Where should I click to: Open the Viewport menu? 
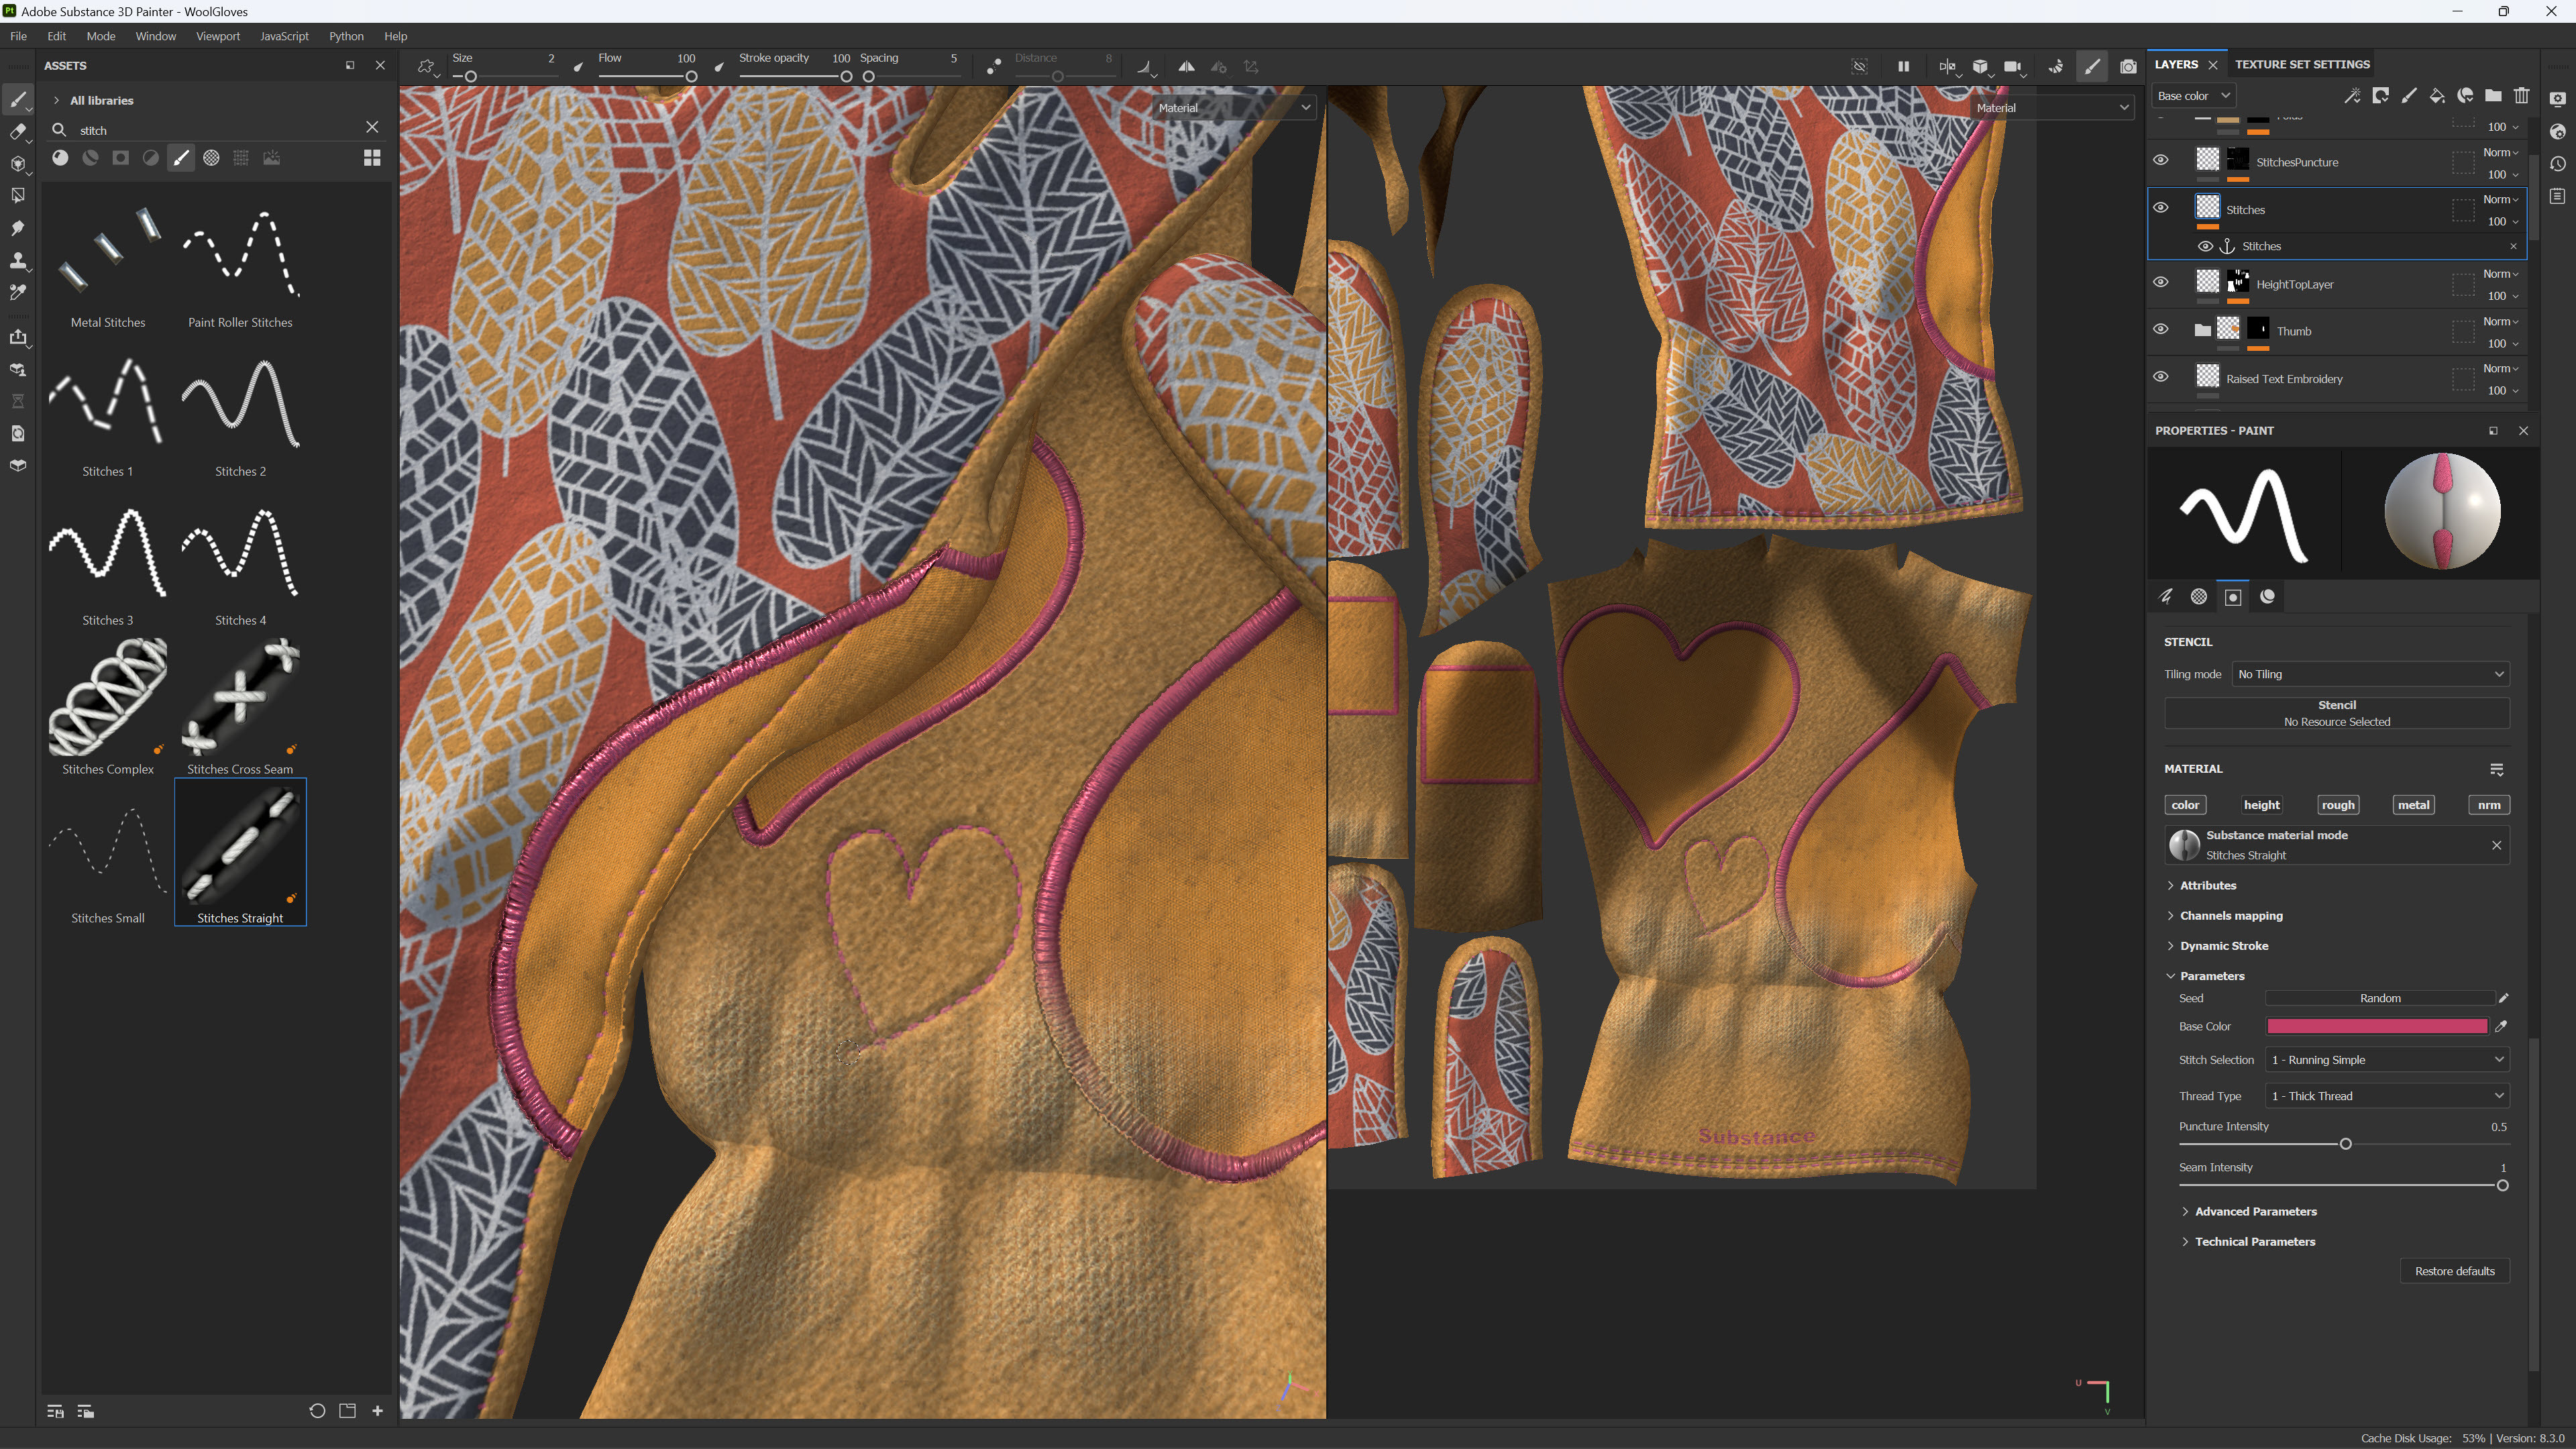(x=217, y=36)
